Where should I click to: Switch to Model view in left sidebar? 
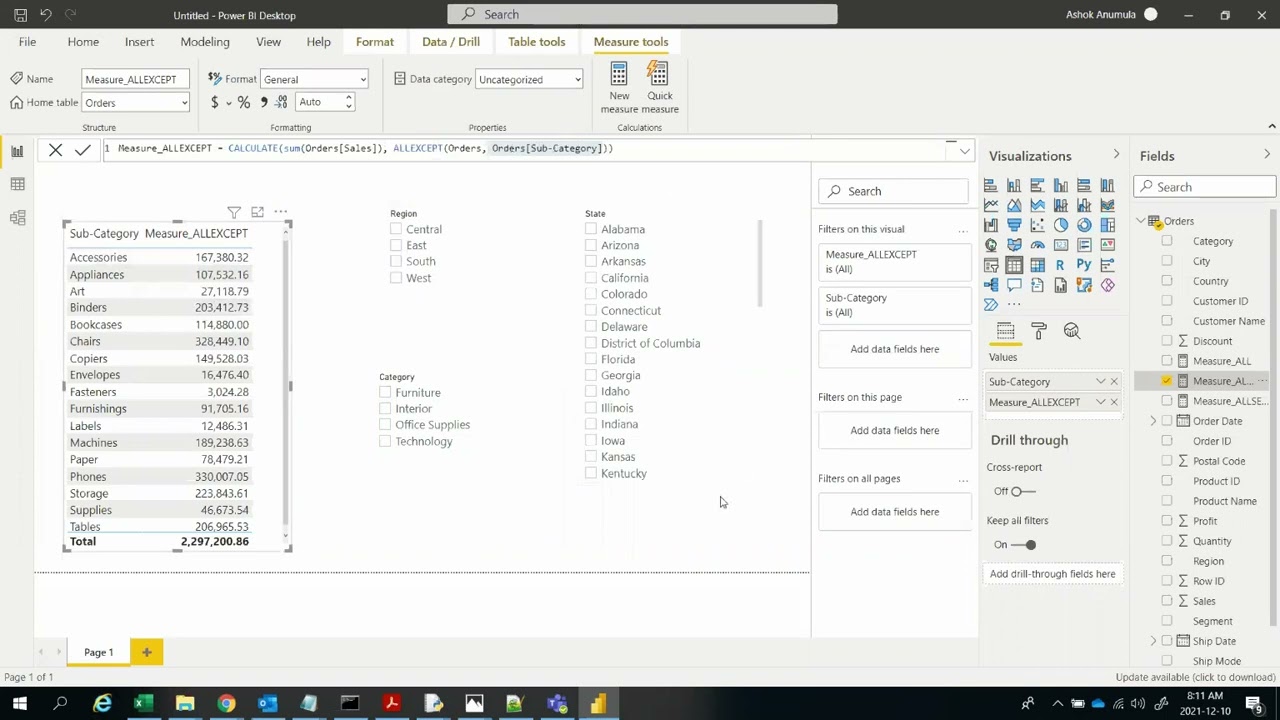coord(17,218)
